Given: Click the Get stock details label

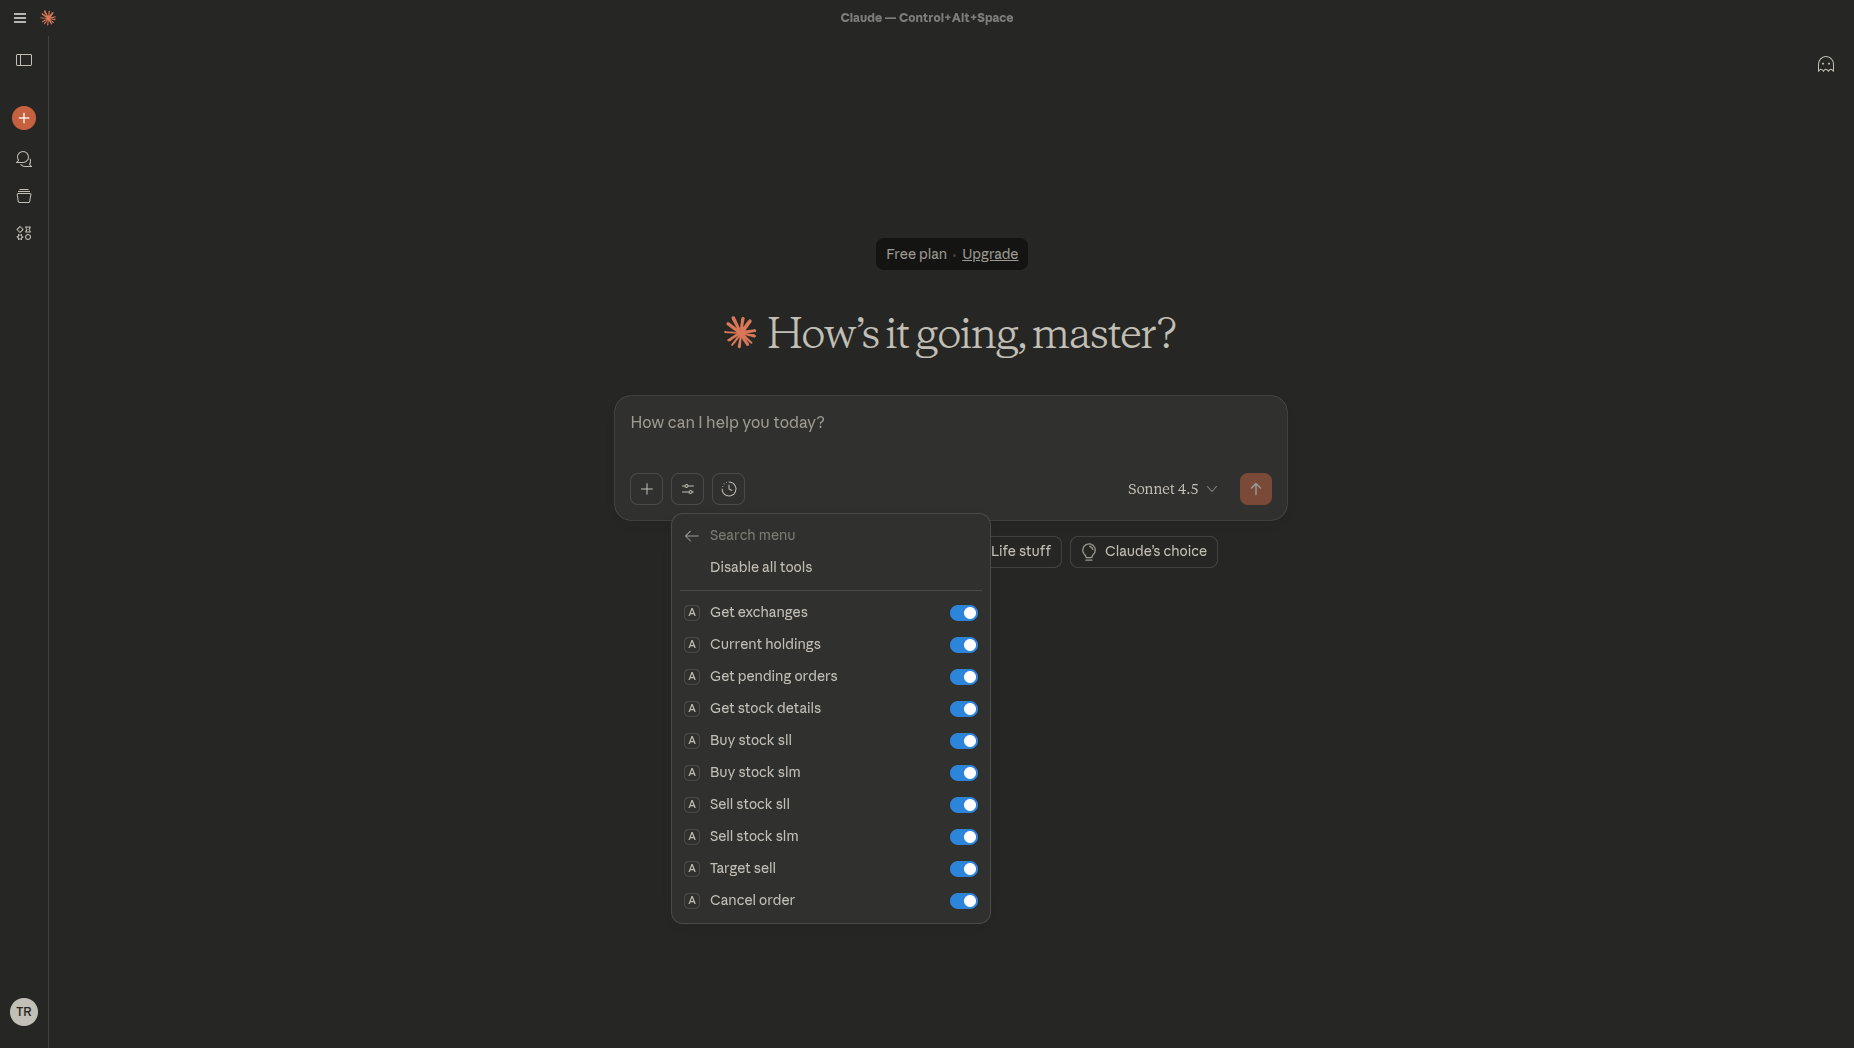Looking at the screenshot, I should pos(765,708).
